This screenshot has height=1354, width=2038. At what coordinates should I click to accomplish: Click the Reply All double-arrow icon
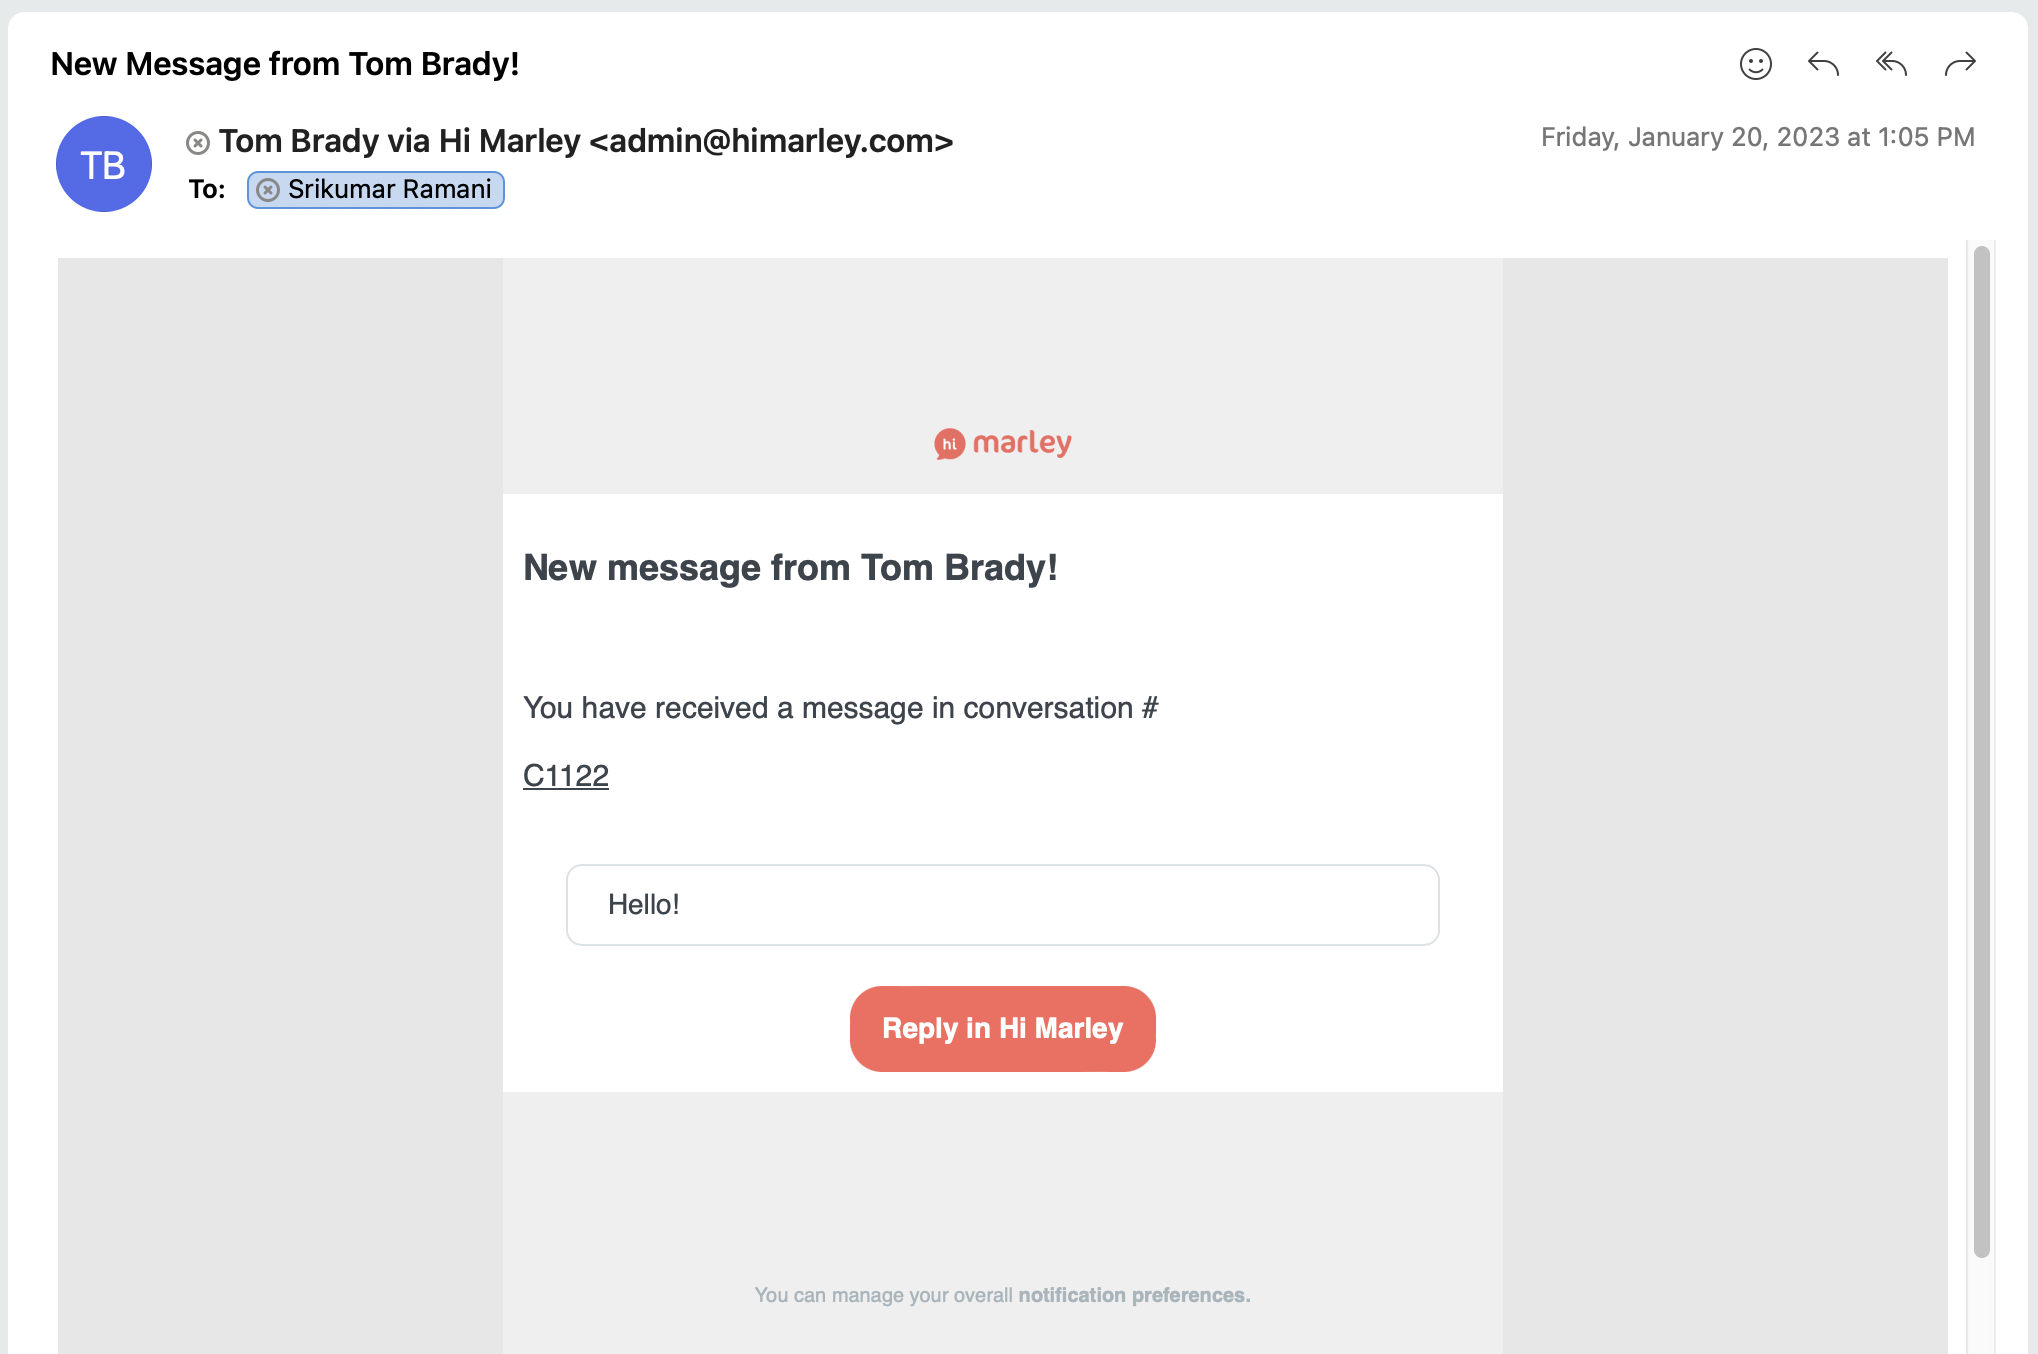[1891, 64]
